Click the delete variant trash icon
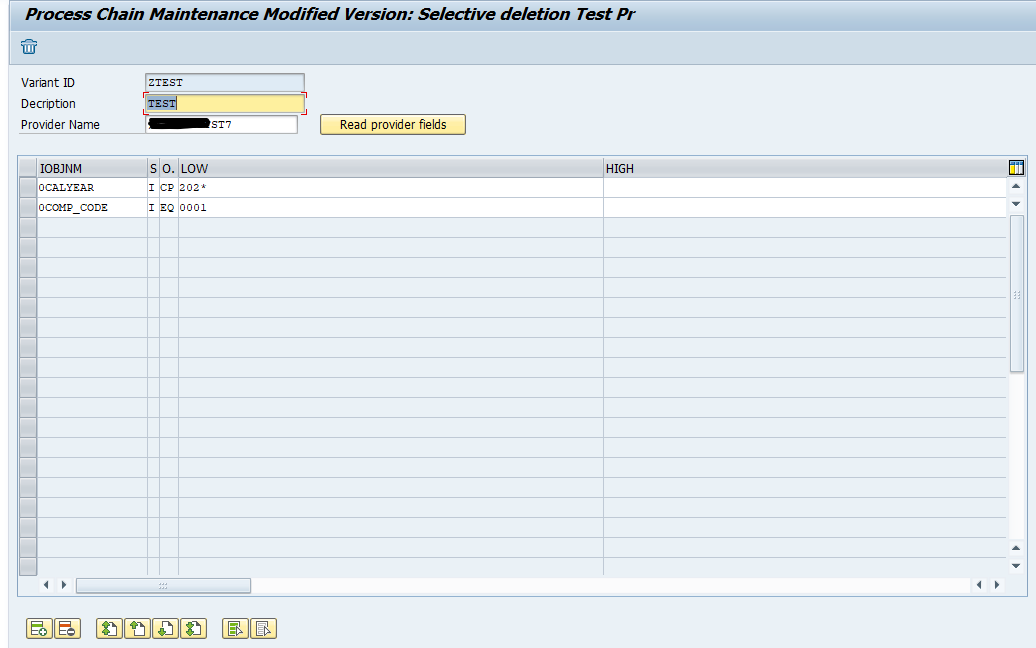The width and height of the screenshot is (1036, 648). coord(29,47)
